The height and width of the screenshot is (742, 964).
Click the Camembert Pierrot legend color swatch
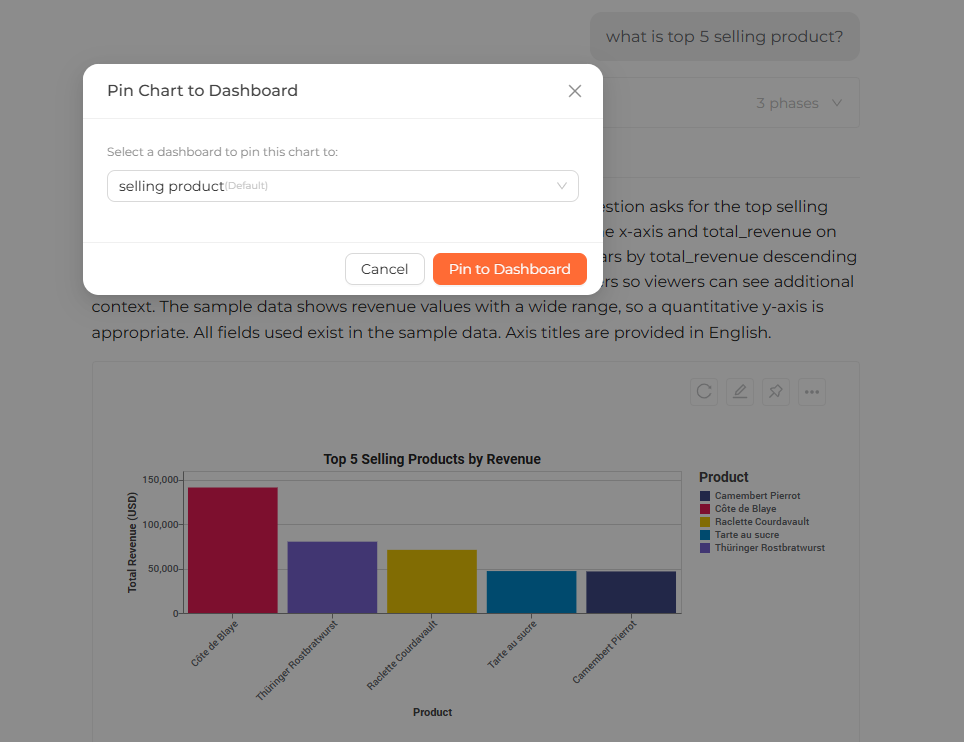click(x=705, y=495)
